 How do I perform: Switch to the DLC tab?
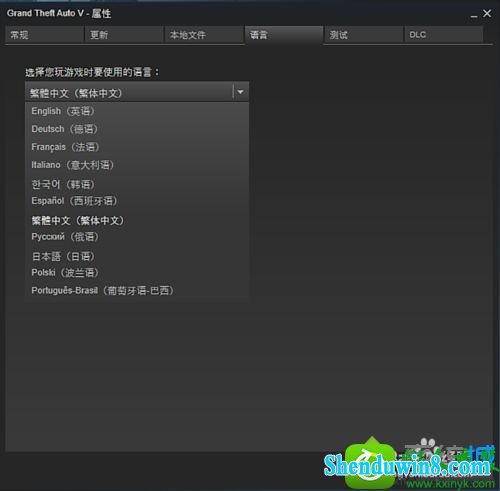tap(444, 35)
